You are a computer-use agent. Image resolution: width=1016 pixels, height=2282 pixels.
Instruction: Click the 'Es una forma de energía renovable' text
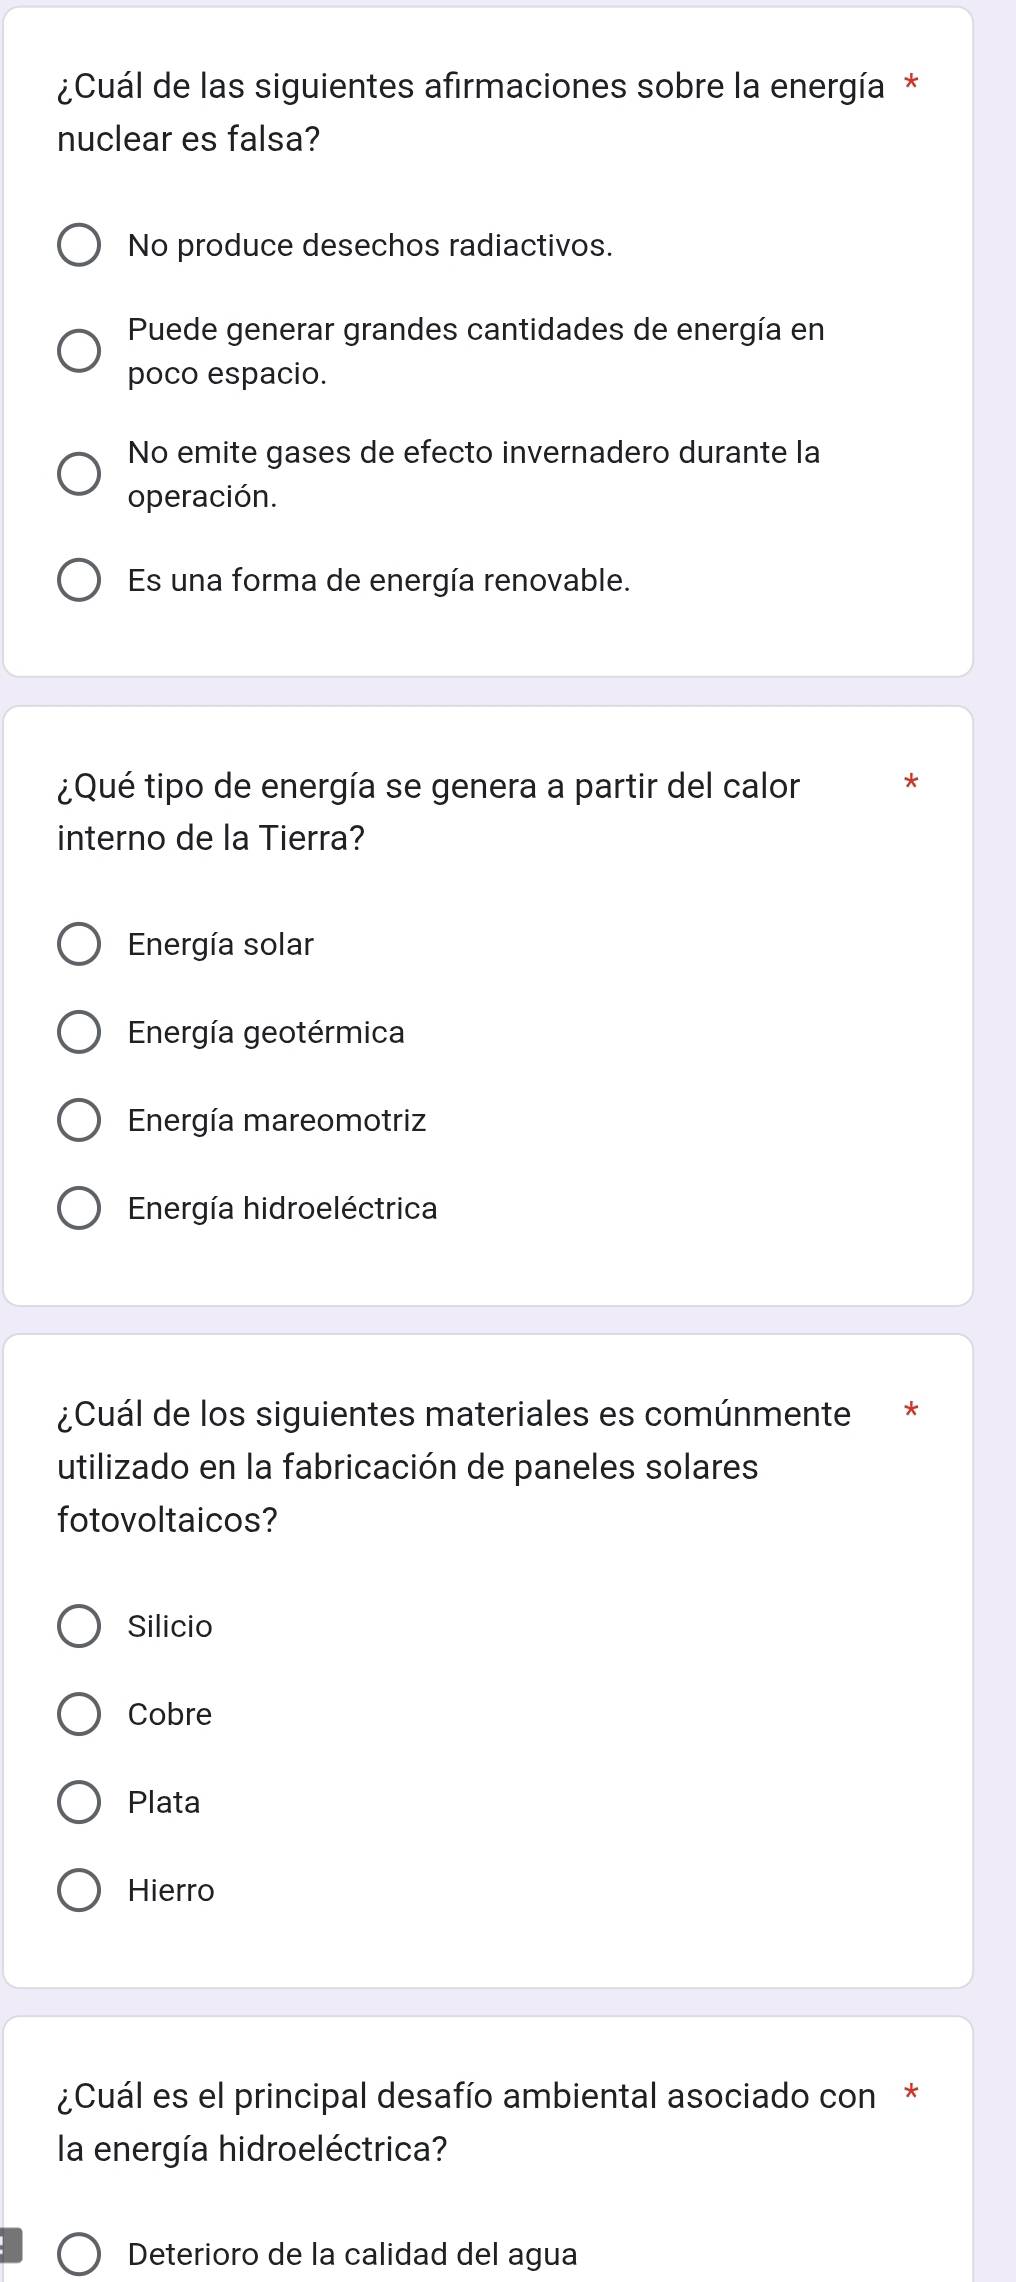click(x=379, y=581)
